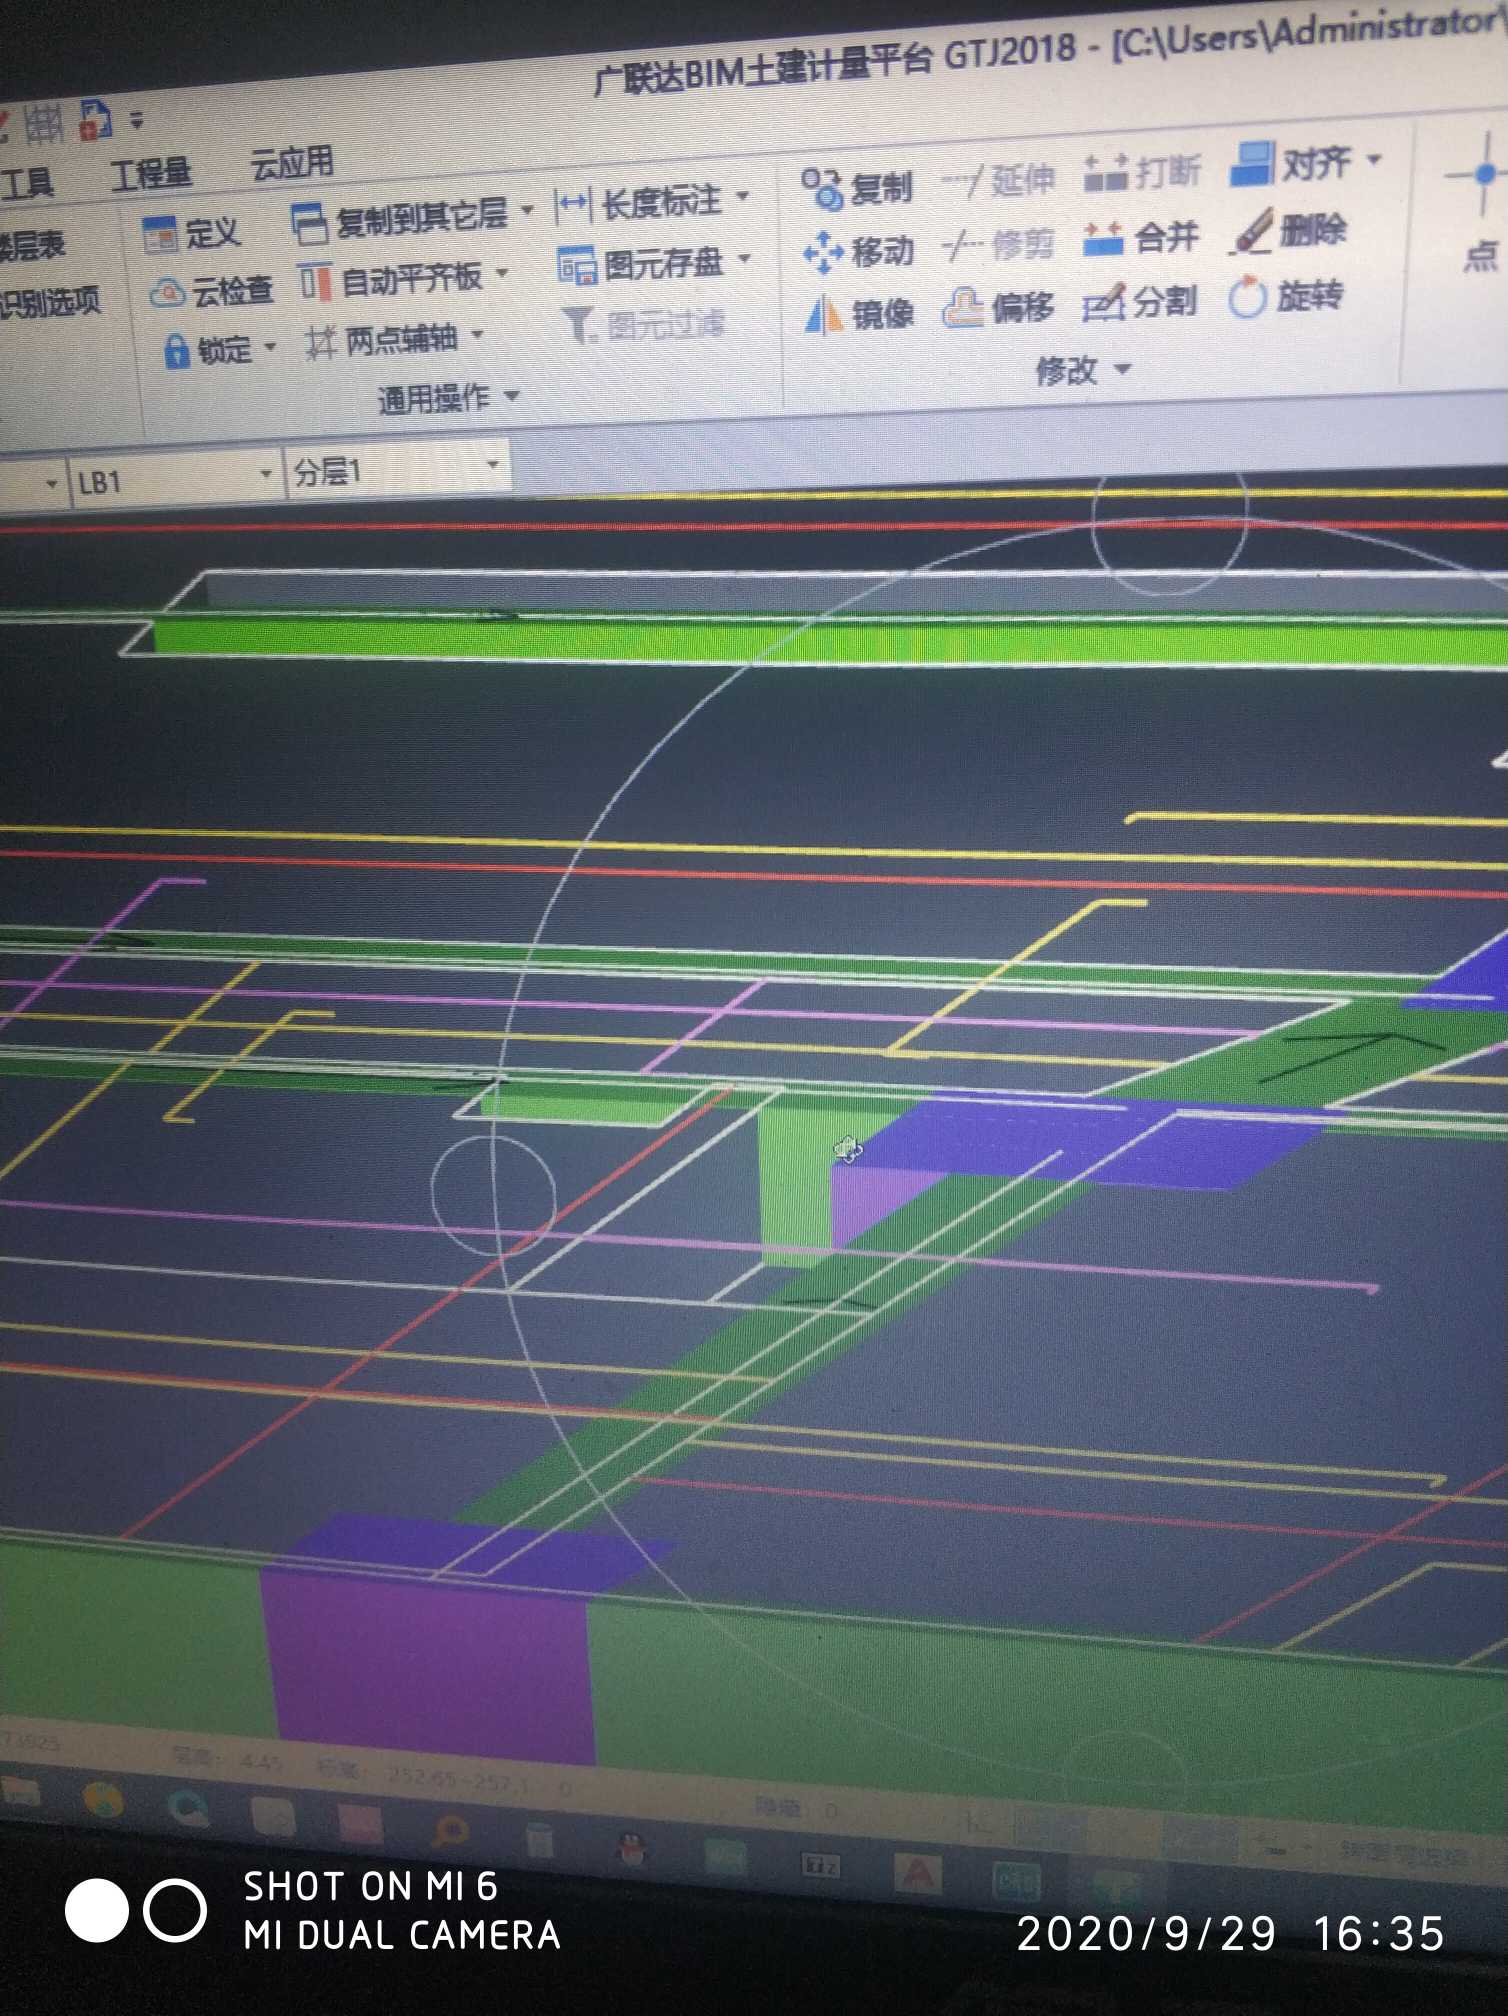Viewport: 1508px width, 2016px height.
Task: Click the Two-point auxiliary axis (两点辅轴) icon
Action: pos(320,343)
